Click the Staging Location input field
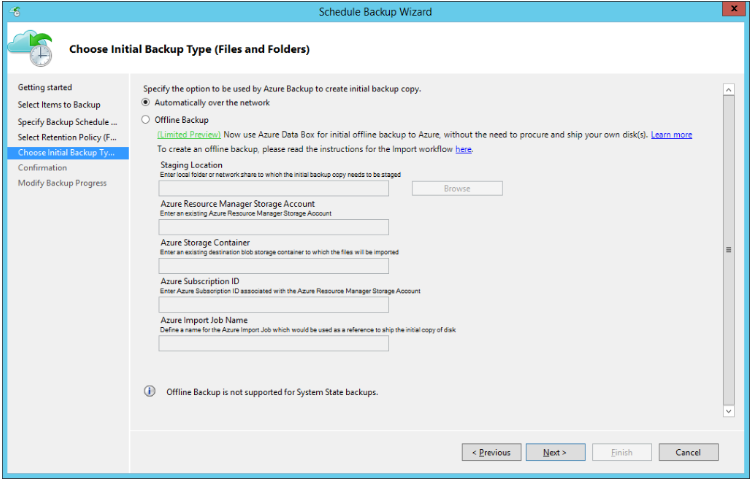This screenshot has height=482, width=751. click(x=273, y=188)
